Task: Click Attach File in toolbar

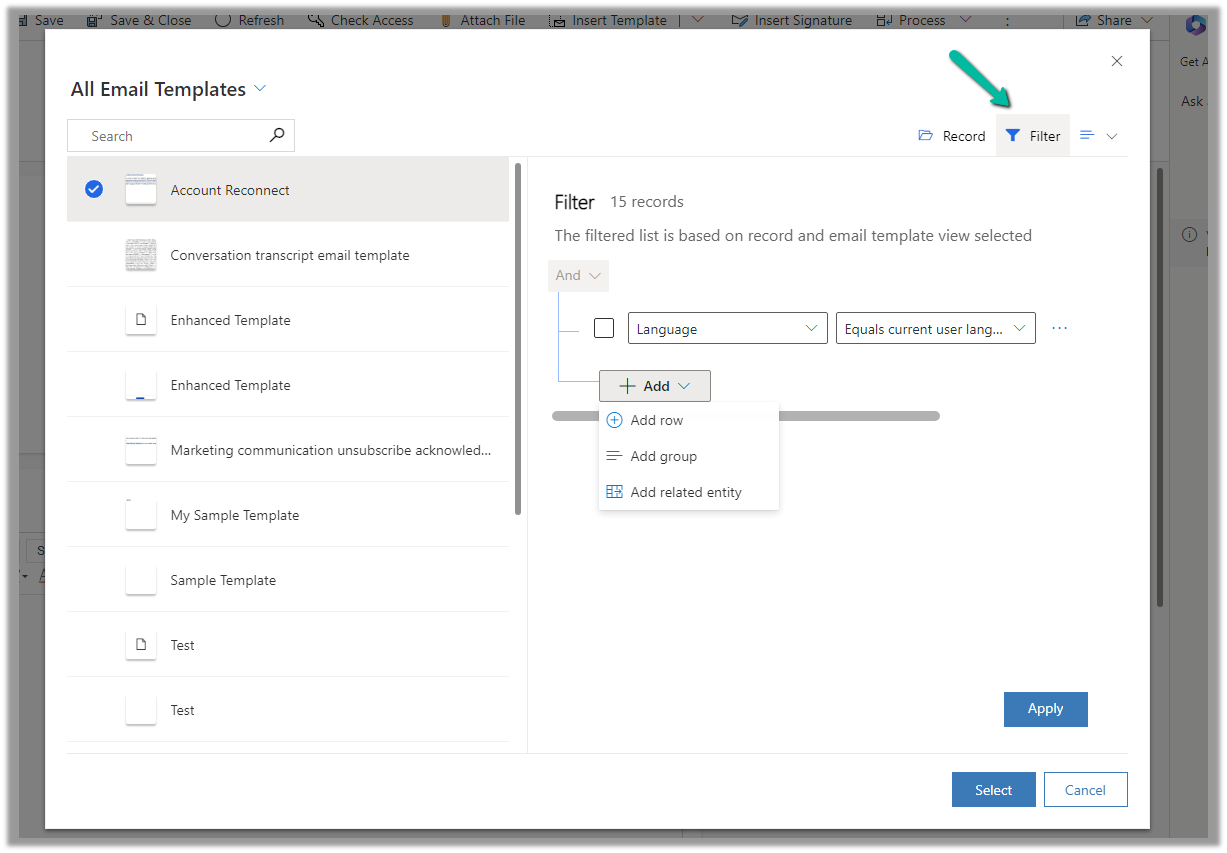Action: tap(481, 20)
